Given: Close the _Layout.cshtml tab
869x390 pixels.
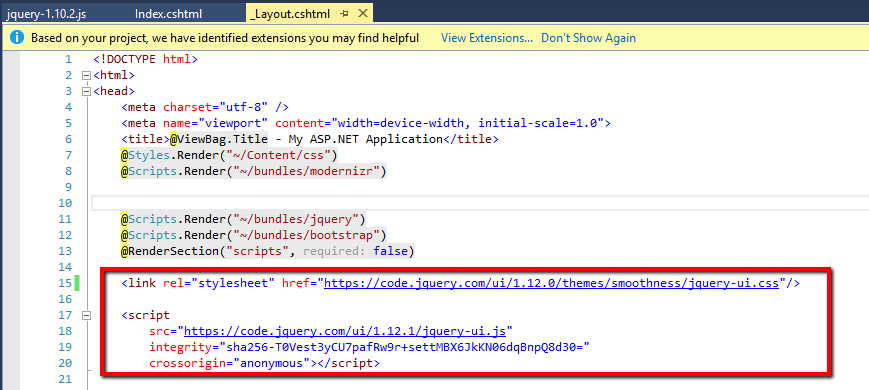Looking at the screenshot, I should point(362,13).
